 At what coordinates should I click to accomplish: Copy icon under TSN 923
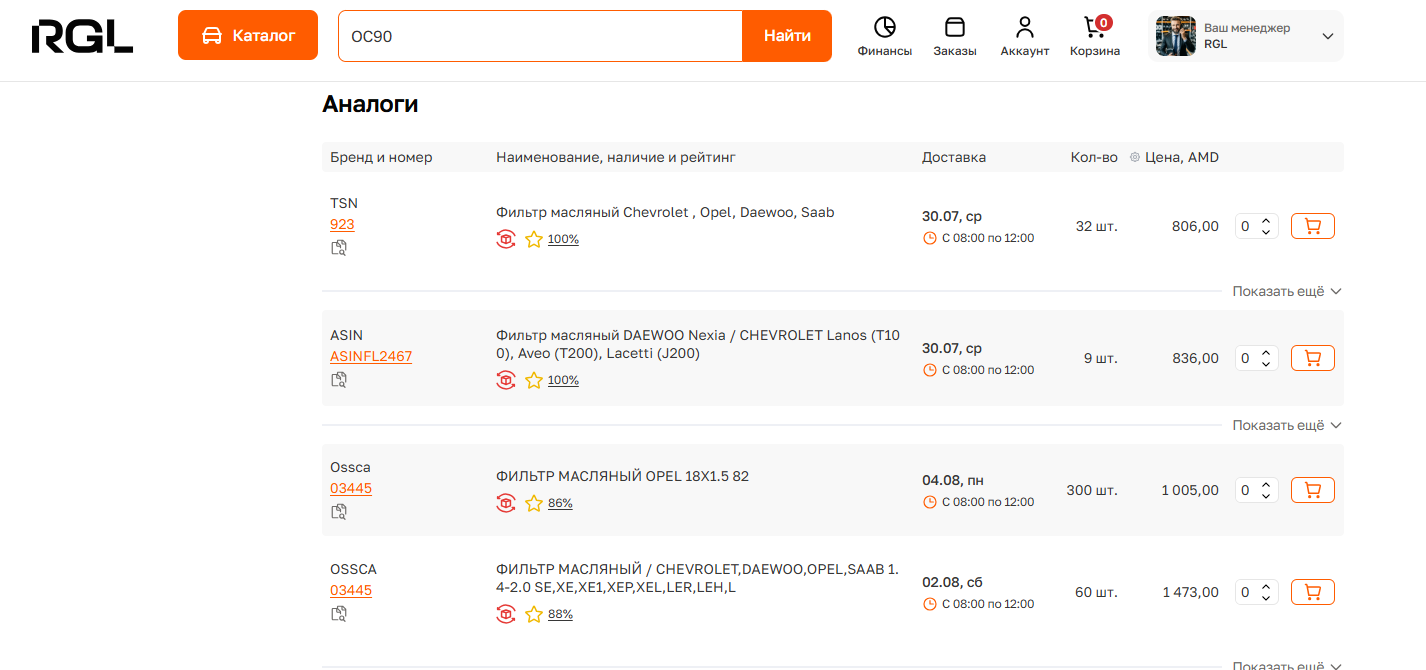click(339, 247)
